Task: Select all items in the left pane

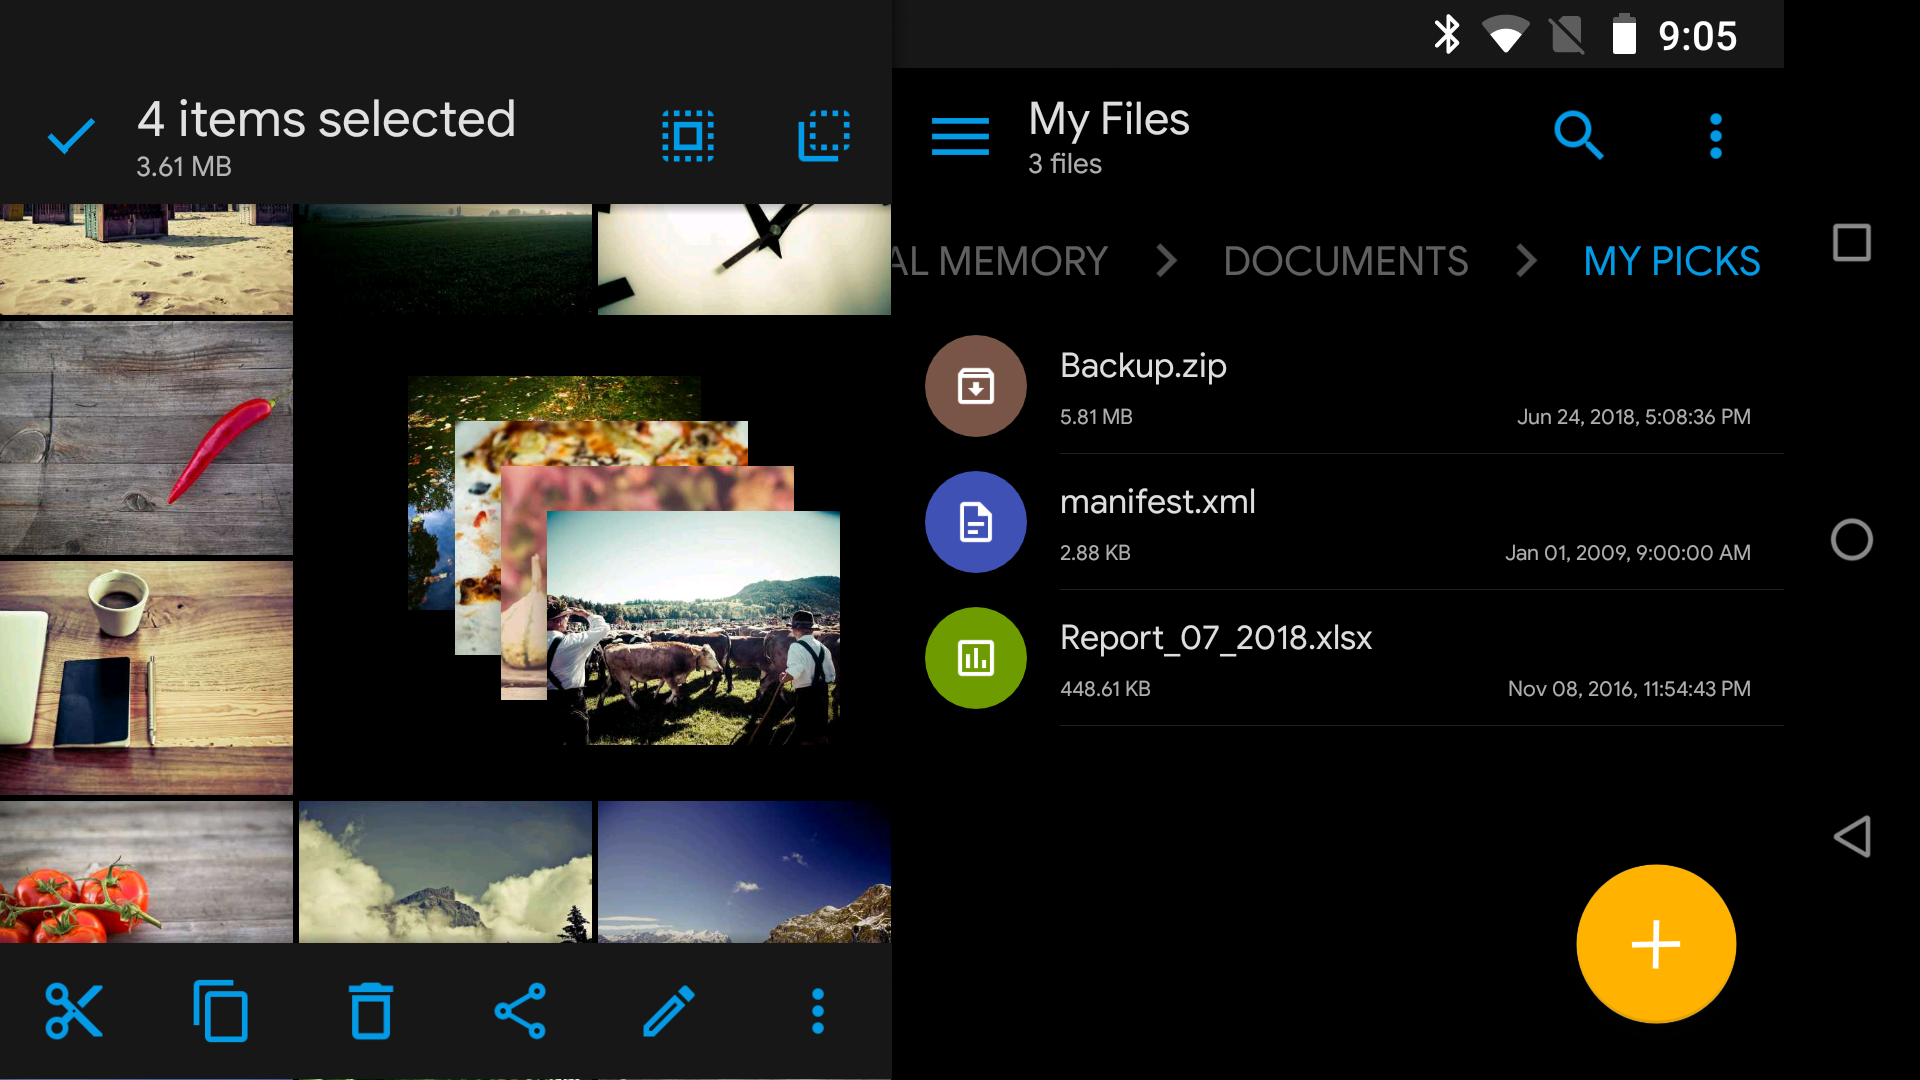Action: 688,136
